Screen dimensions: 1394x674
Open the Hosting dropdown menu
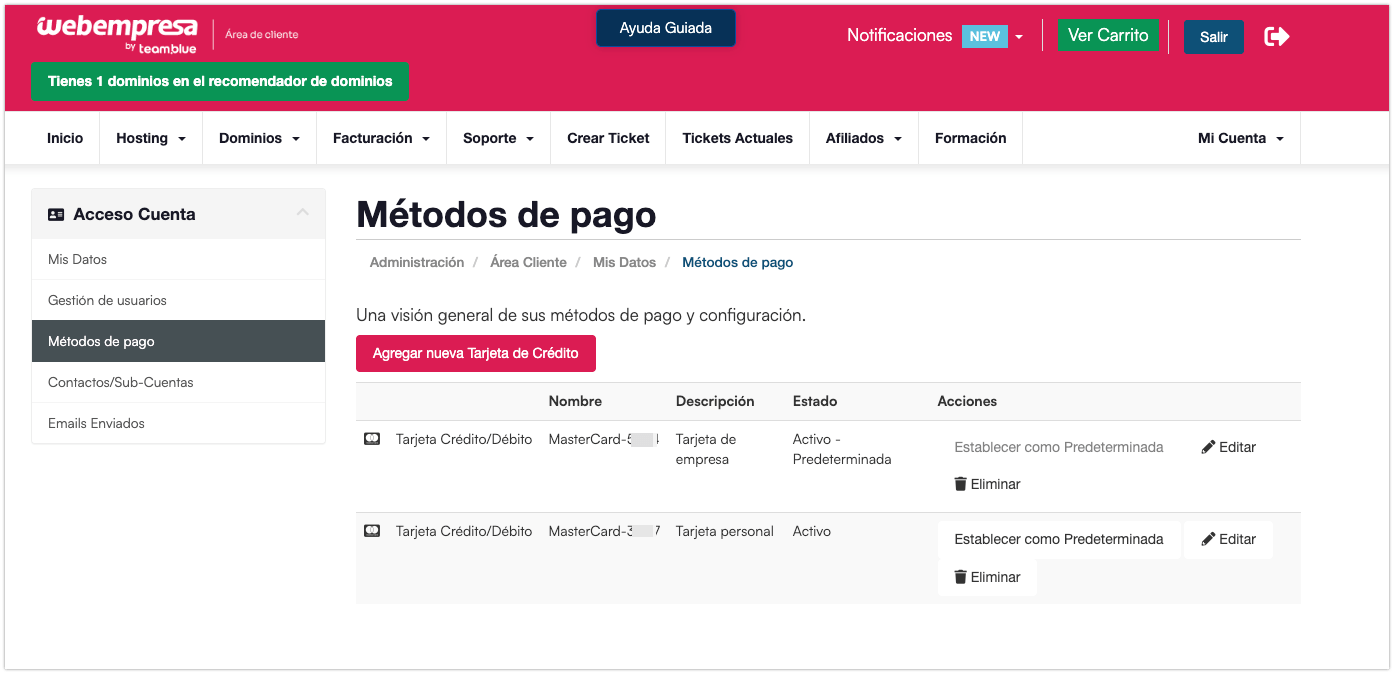click(151, 138)
